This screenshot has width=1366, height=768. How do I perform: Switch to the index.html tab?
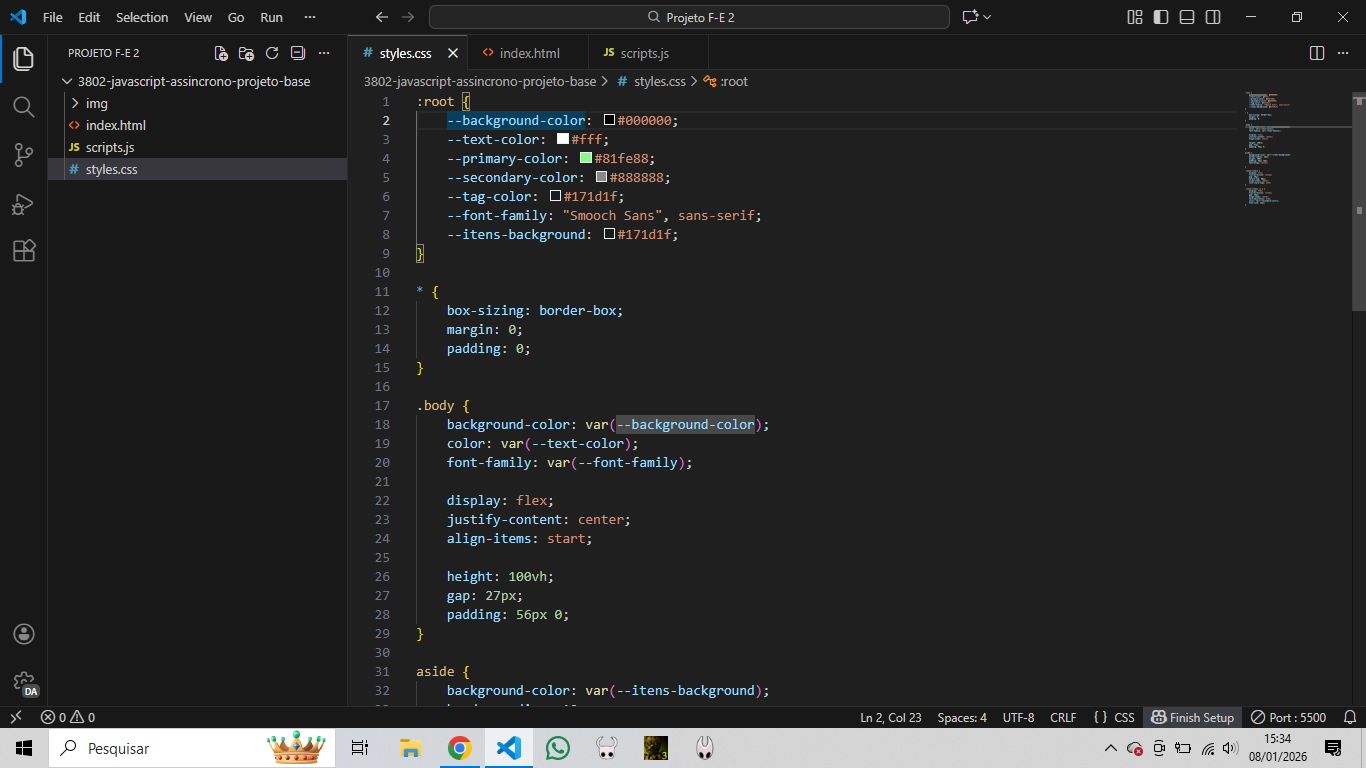[x=529, y=53]
